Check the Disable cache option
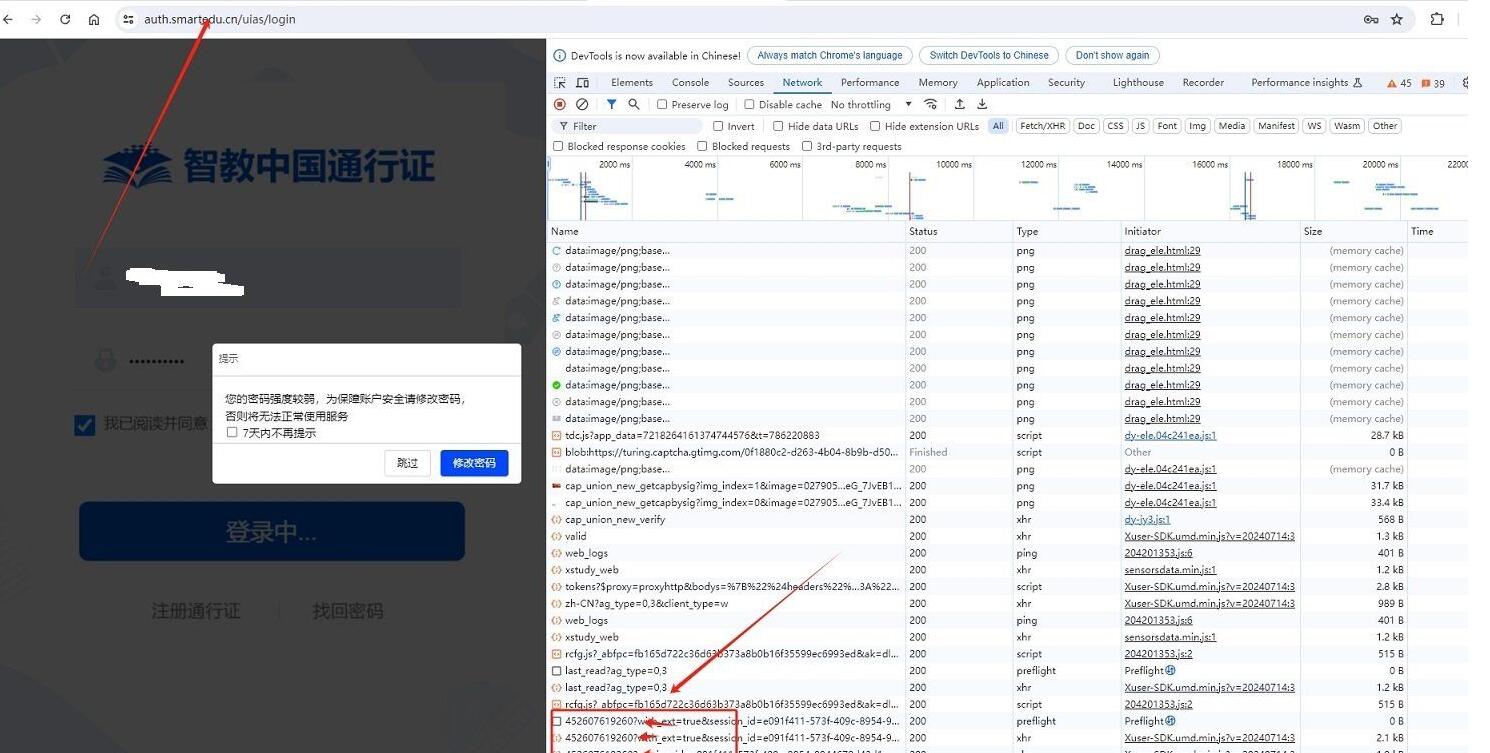This screenshot has width=1490, height=753. [749, 104]
